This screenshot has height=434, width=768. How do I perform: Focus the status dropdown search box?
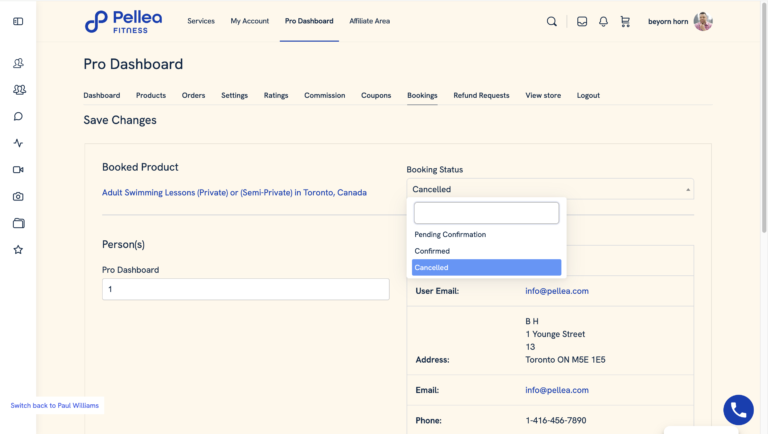pos(486,213)
